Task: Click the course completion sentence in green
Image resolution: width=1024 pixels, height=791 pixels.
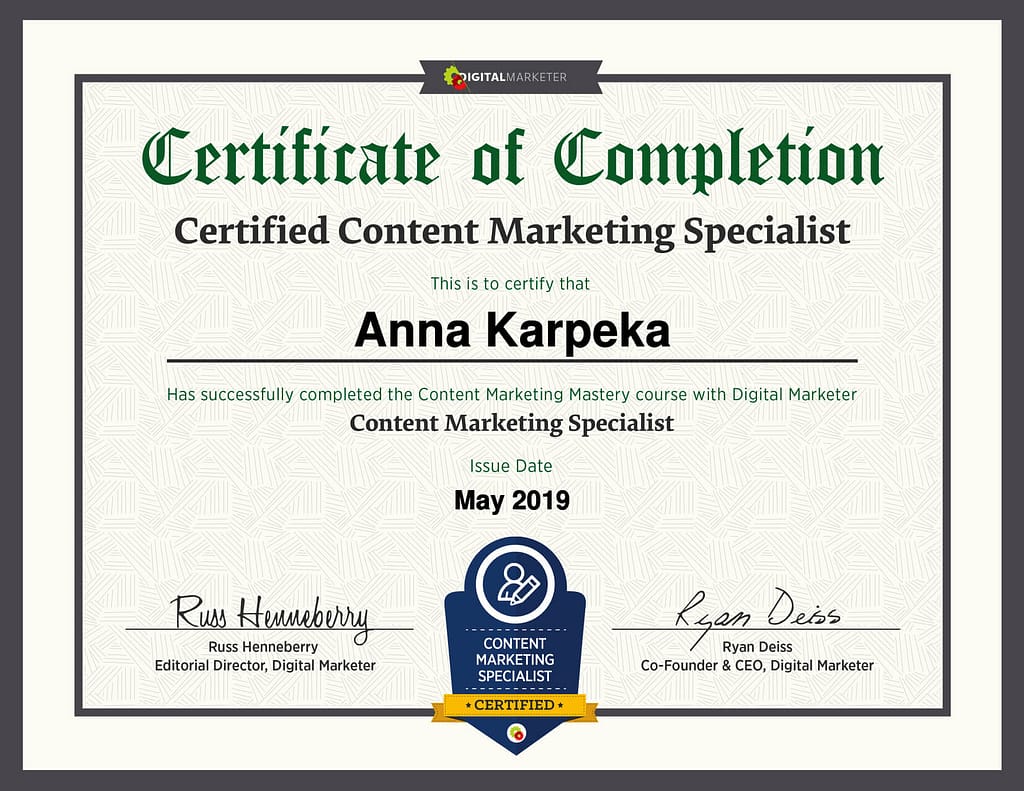Action: 512,394
